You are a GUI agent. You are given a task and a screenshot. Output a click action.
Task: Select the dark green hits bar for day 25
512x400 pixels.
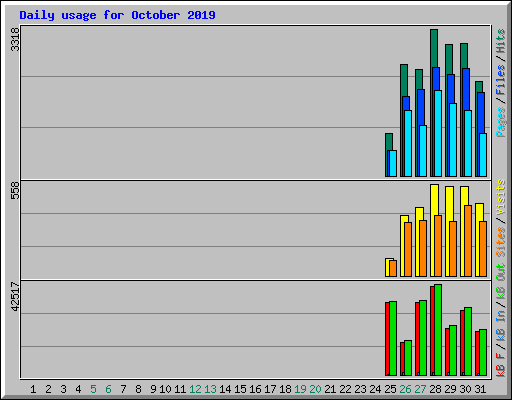pos(389,142)
